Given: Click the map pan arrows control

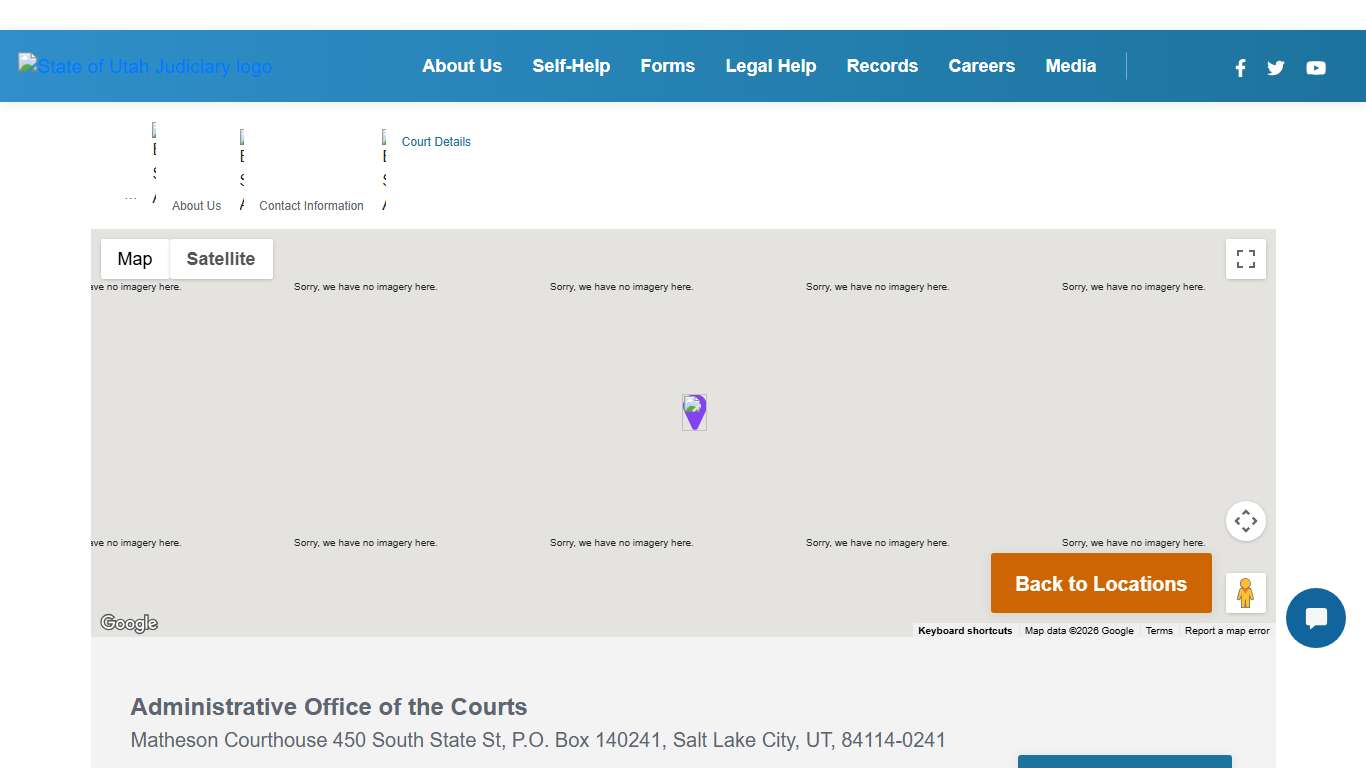Looking at the screenshot, I should (x=1245, y=521).
